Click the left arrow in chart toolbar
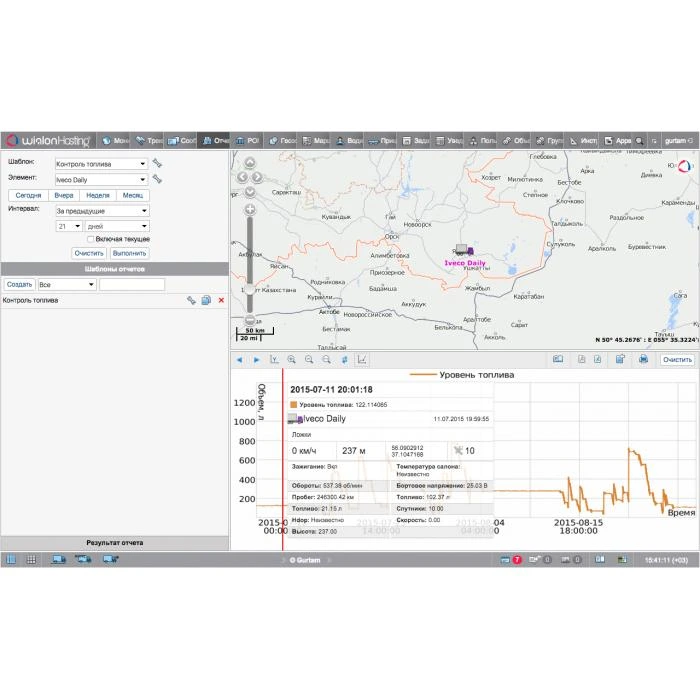The width and height of the screenshot is (700, 700). pyautogui.click(x=239, y=359)
